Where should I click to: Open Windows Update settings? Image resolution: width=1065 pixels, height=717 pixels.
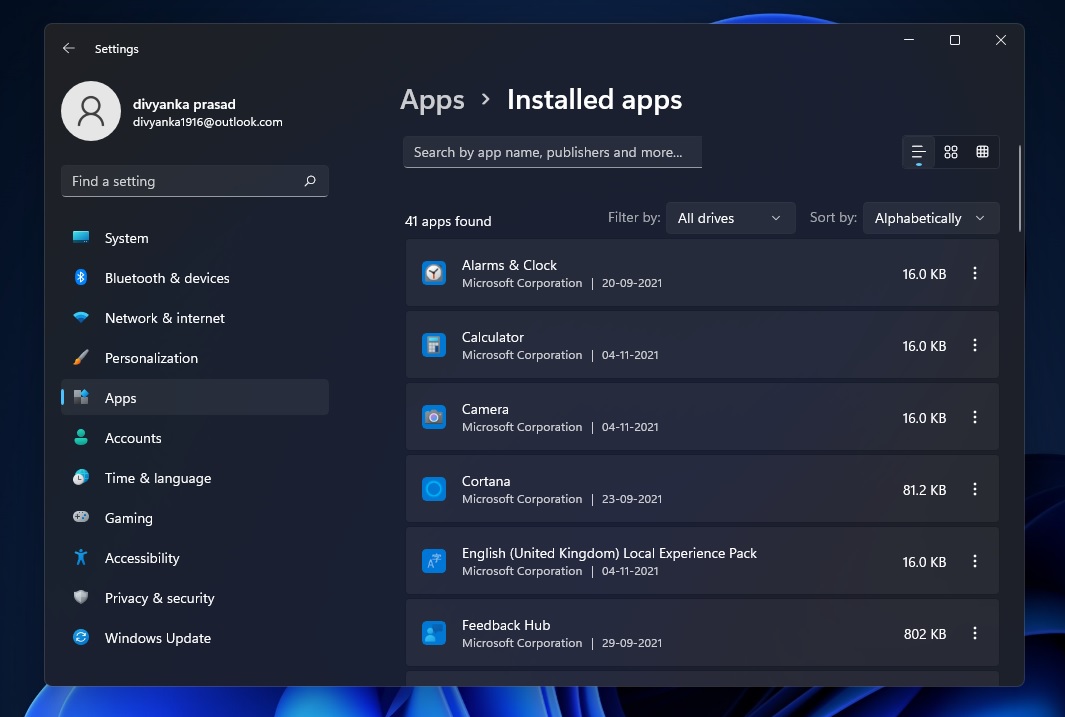[x=195, y=638]
